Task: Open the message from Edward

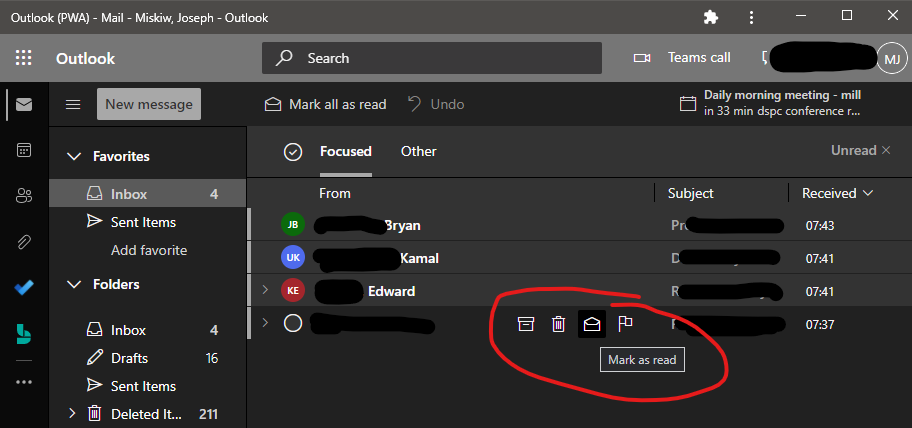Action: (579, 291)
